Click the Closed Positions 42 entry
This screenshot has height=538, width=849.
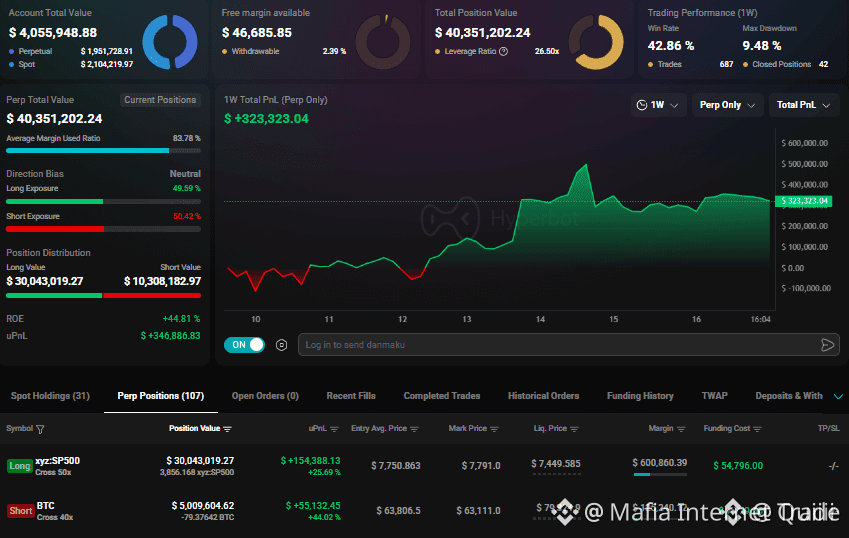click(786, 64)
